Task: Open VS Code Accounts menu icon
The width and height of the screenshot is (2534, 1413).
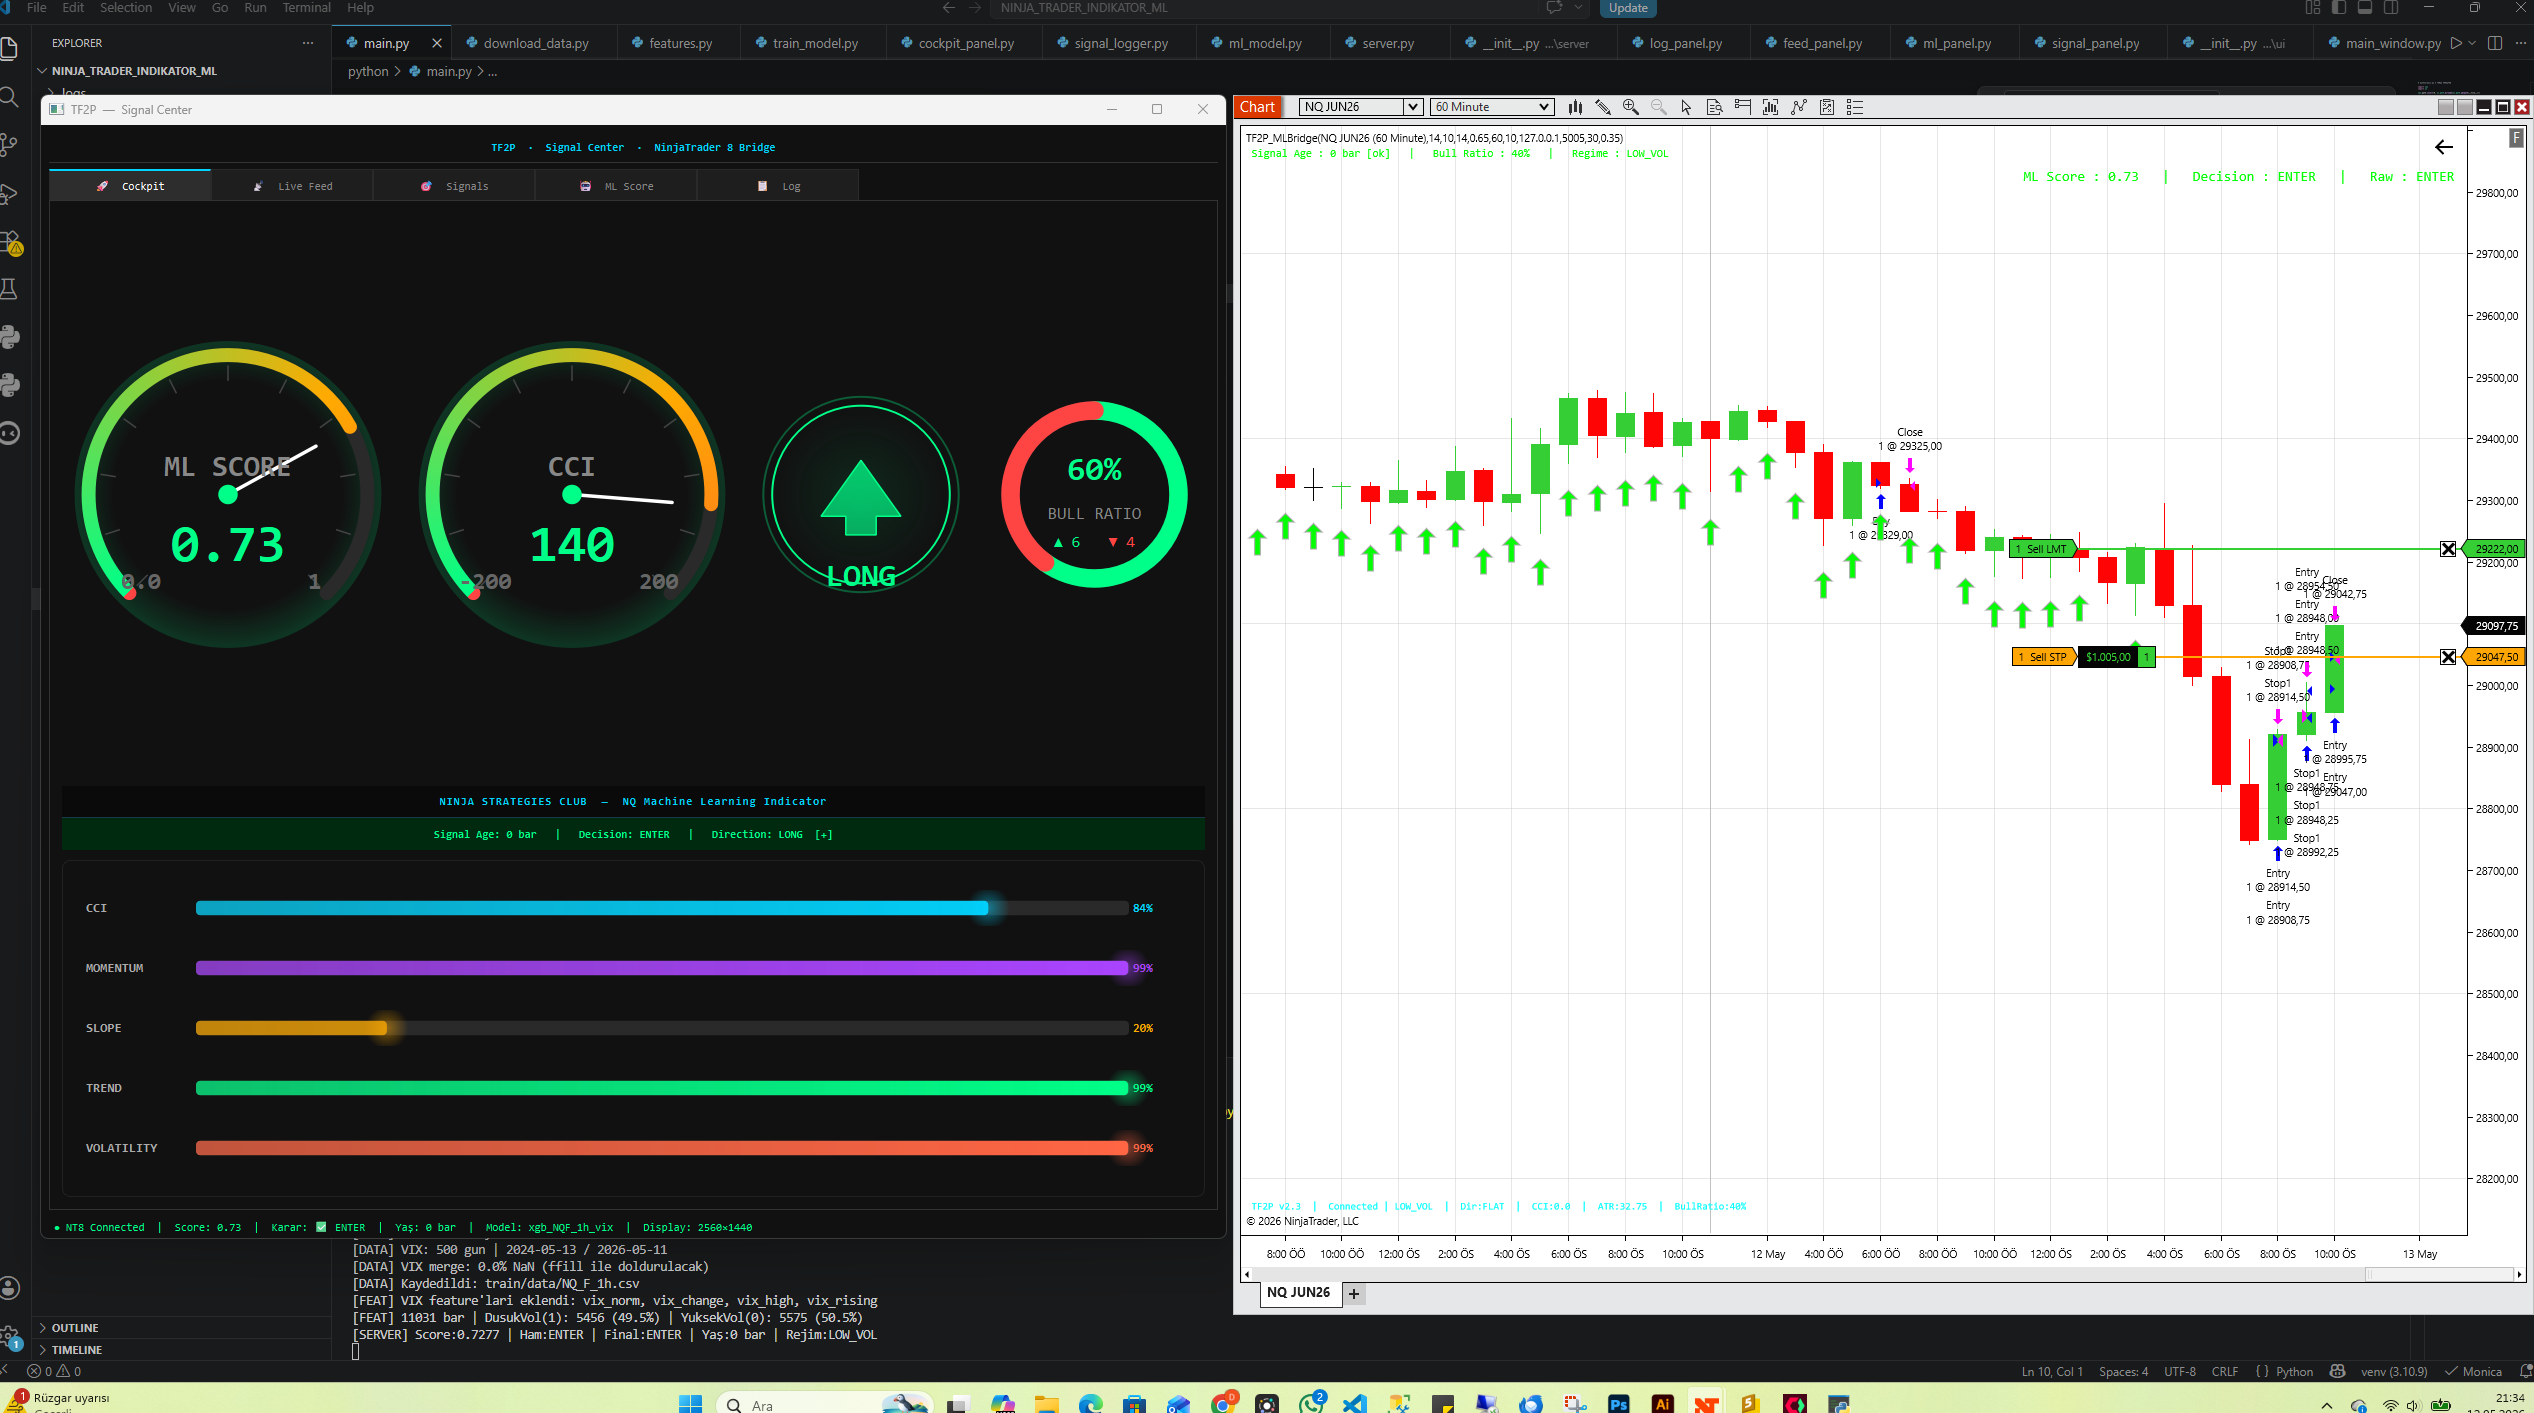Action: click(x=10, y=1288)
